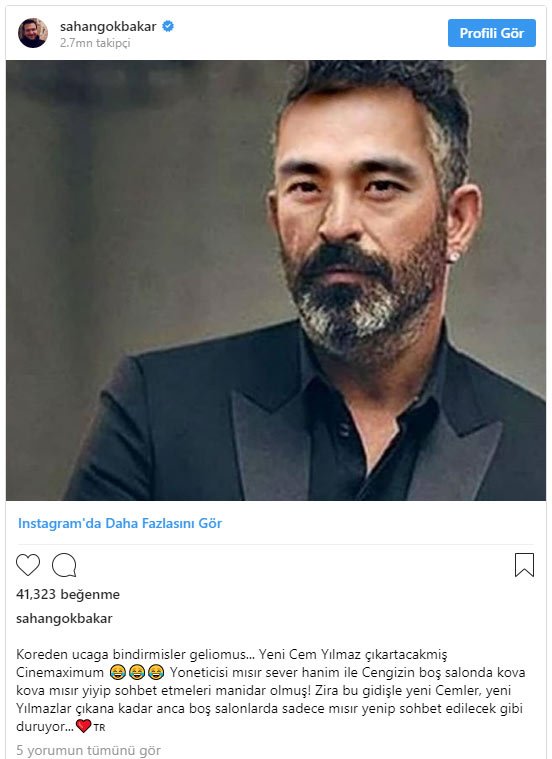Open comments via speech bubble icon
This screenshot has height=759, width=552.
click(x=64, y=565)
